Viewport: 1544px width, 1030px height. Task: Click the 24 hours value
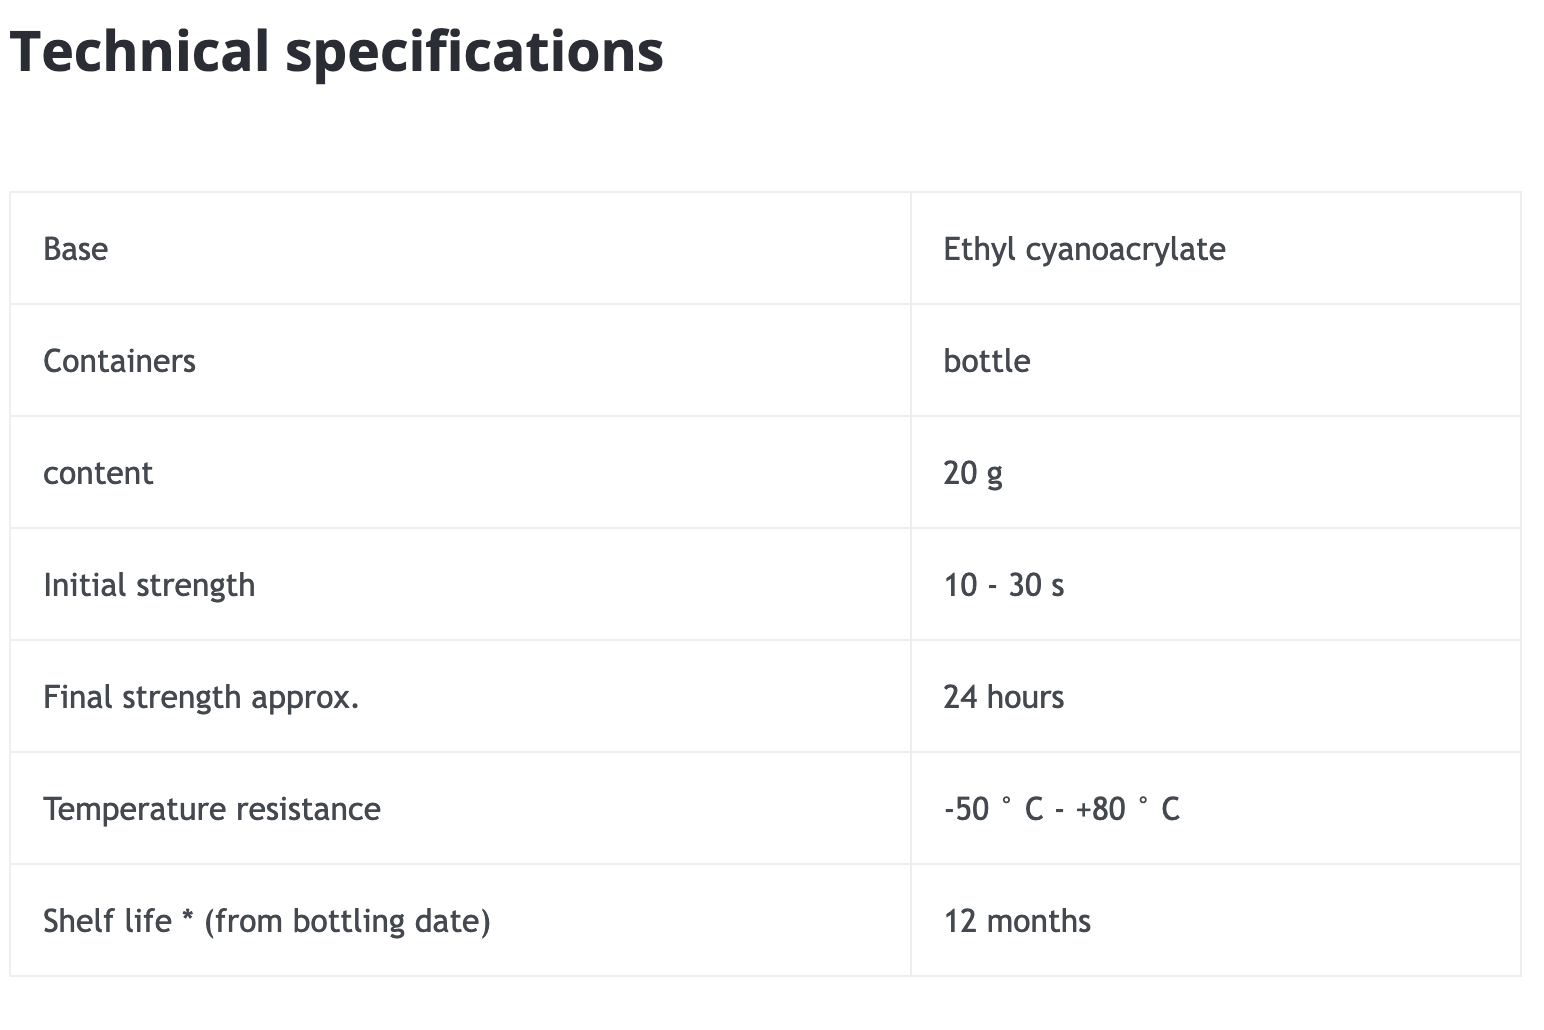[x=1003, y=697]
